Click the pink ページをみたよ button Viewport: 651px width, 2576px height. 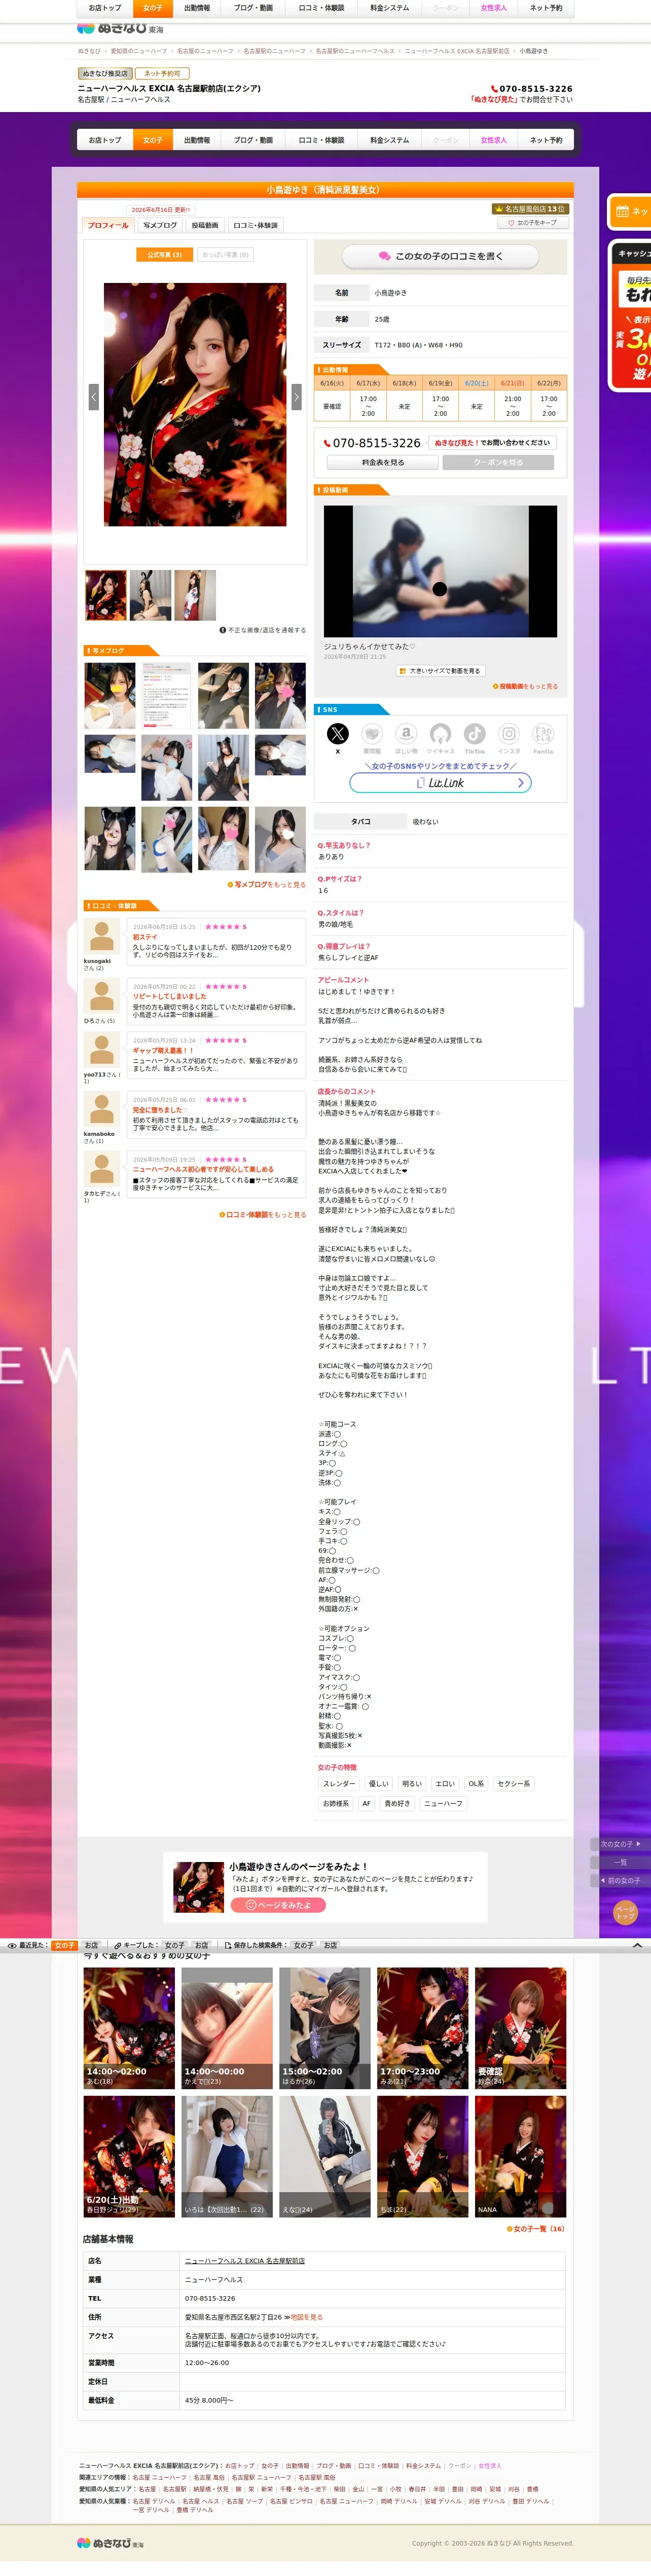pos(278,1905)
